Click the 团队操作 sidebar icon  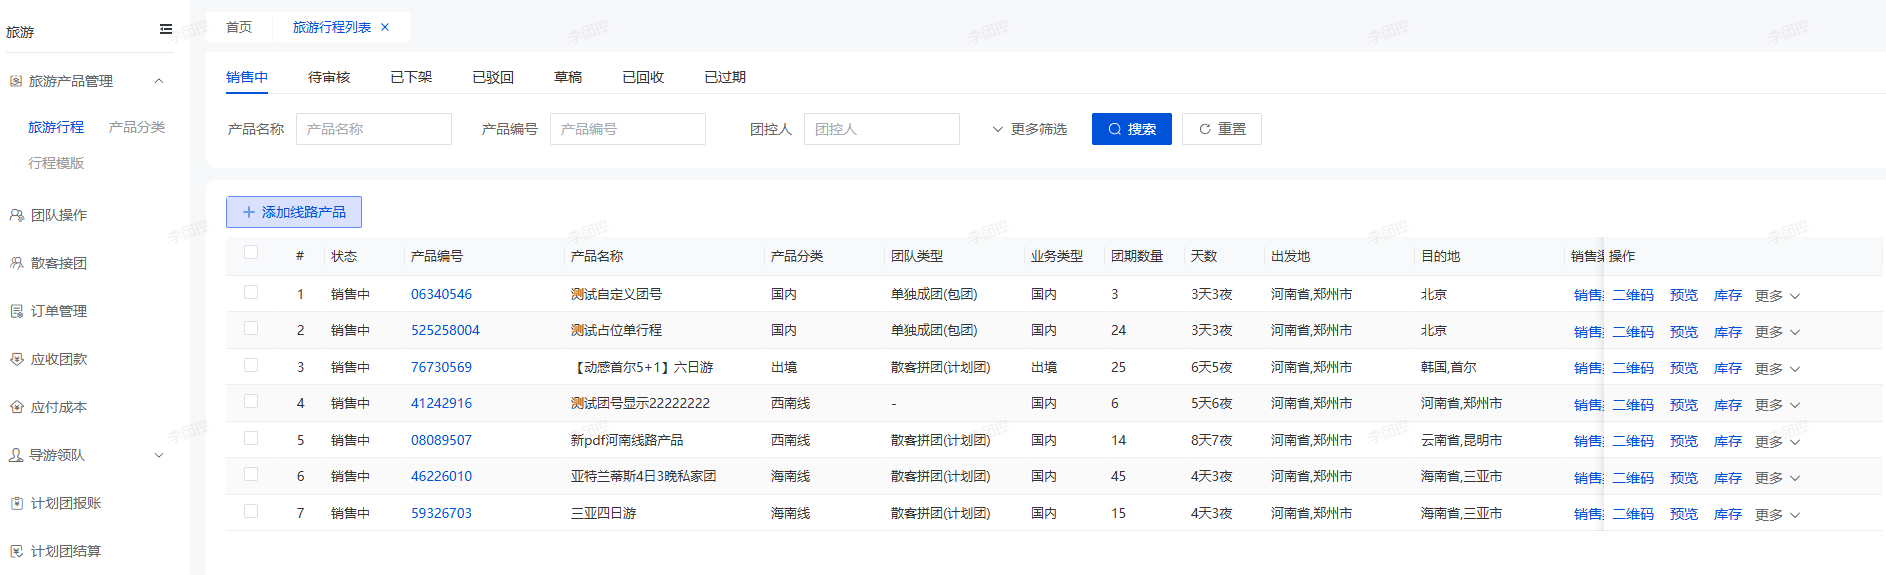click(x=16, y=215)
